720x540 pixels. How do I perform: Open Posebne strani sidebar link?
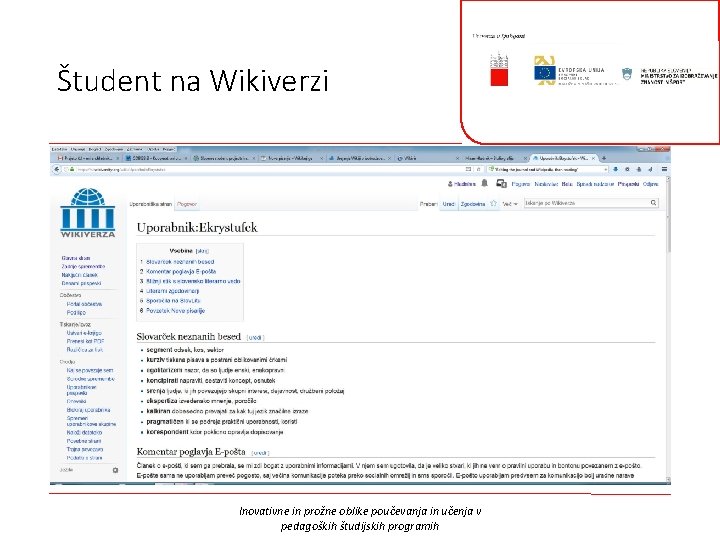point(84,441)
